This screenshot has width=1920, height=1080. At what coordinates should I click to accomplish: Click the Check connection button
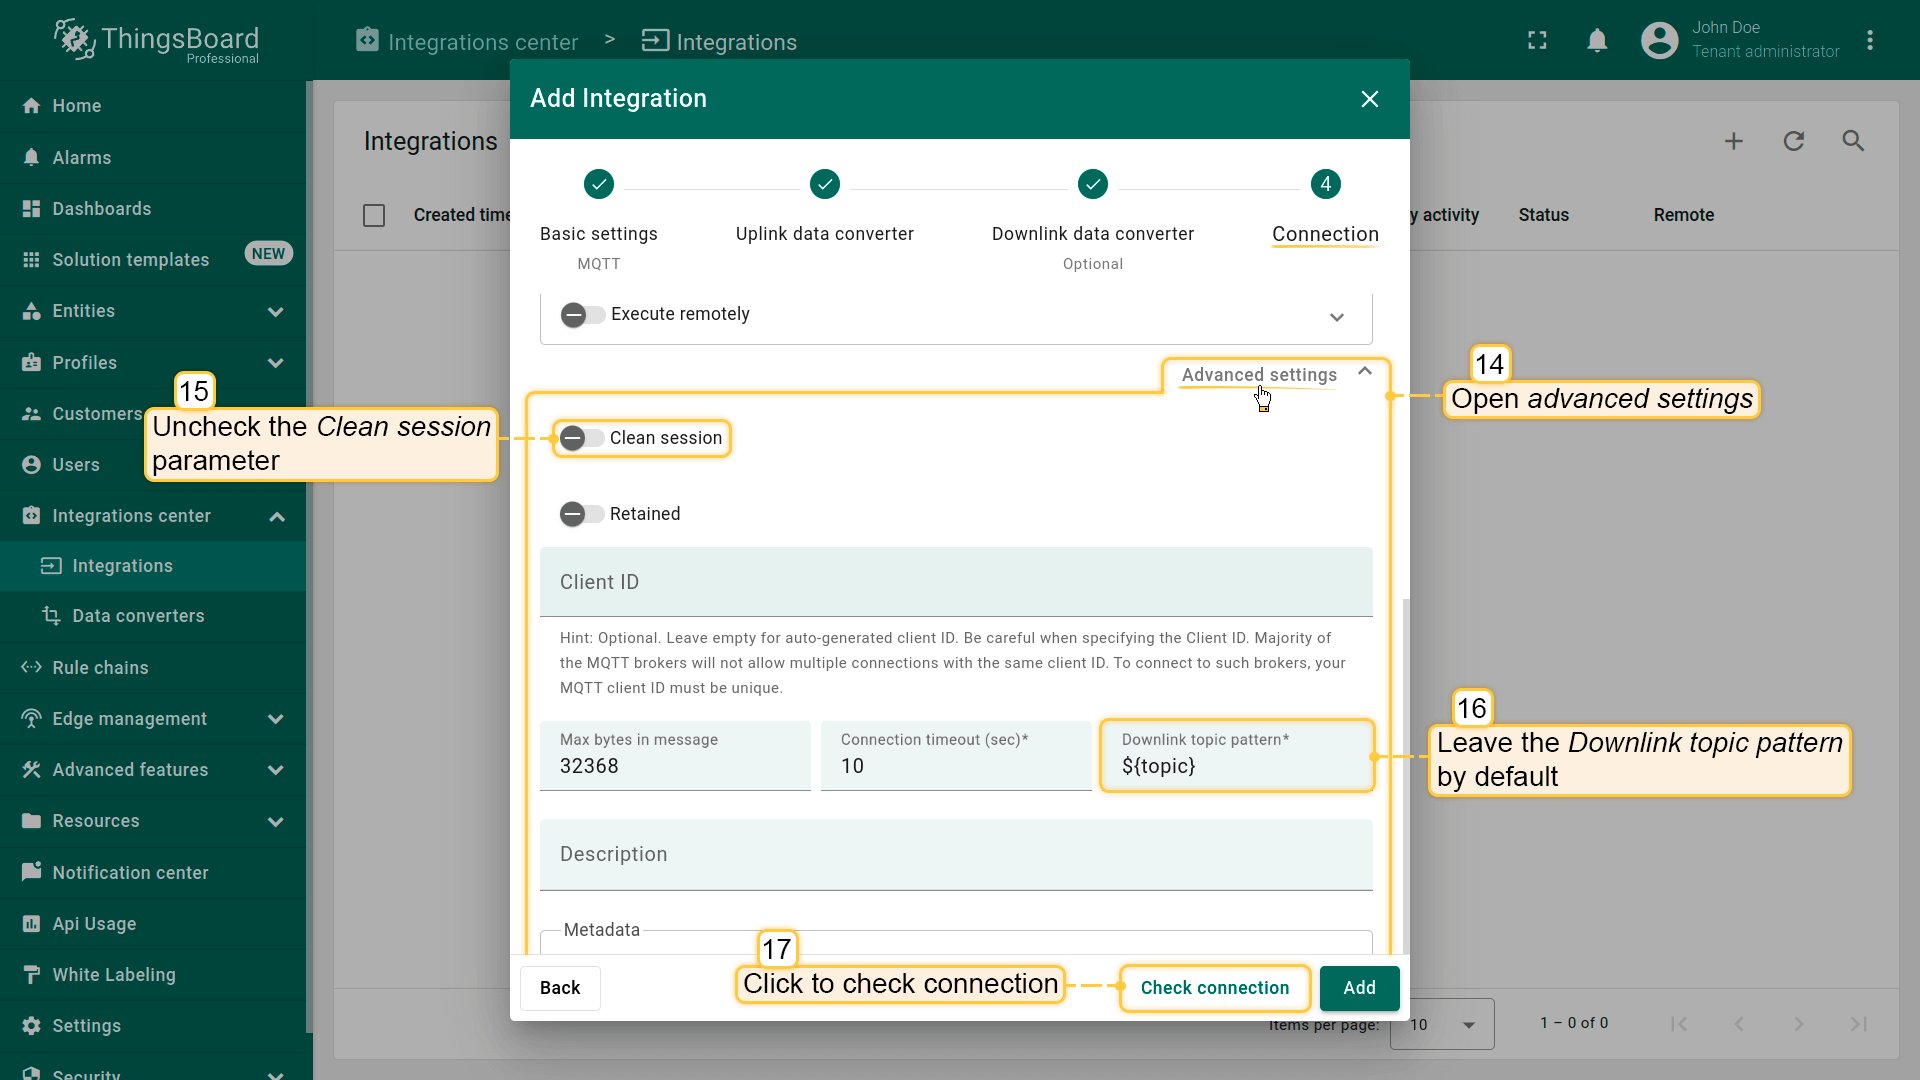(1214, 988)
